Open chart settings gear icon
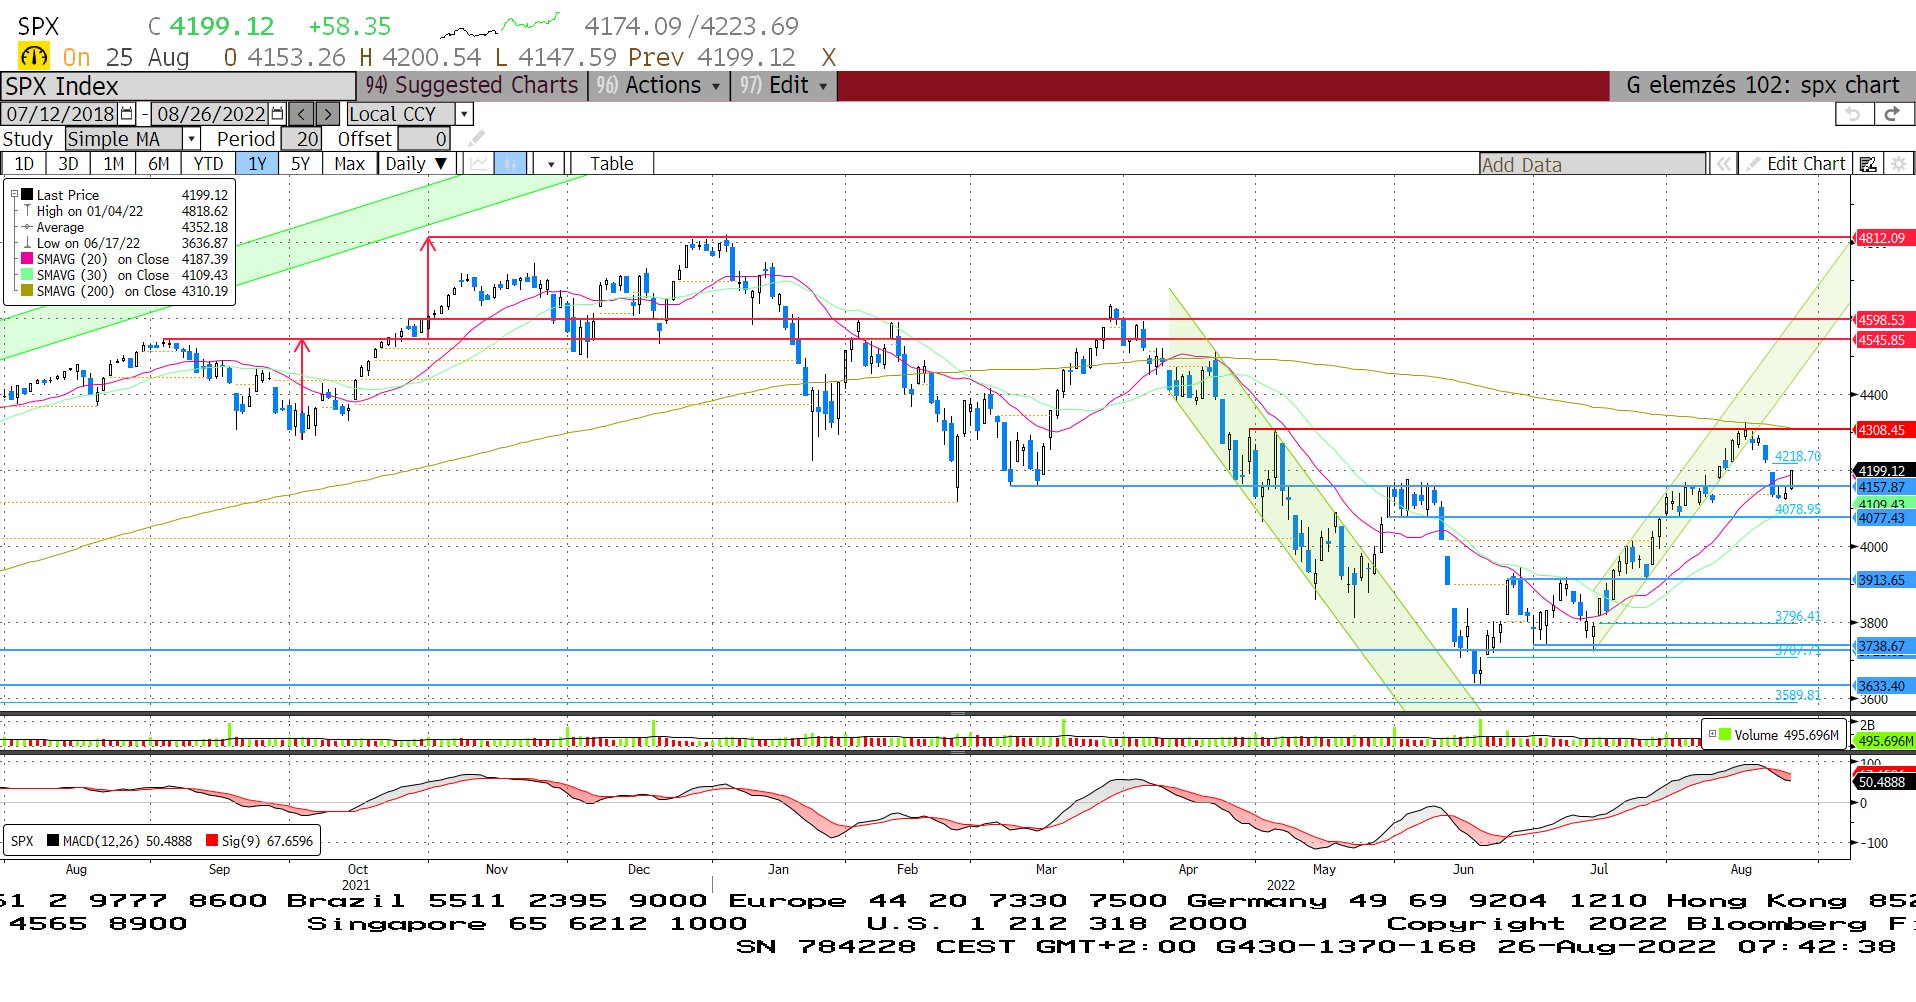The height and width of the screenshot is (1002, 1916). point(1898,164)
